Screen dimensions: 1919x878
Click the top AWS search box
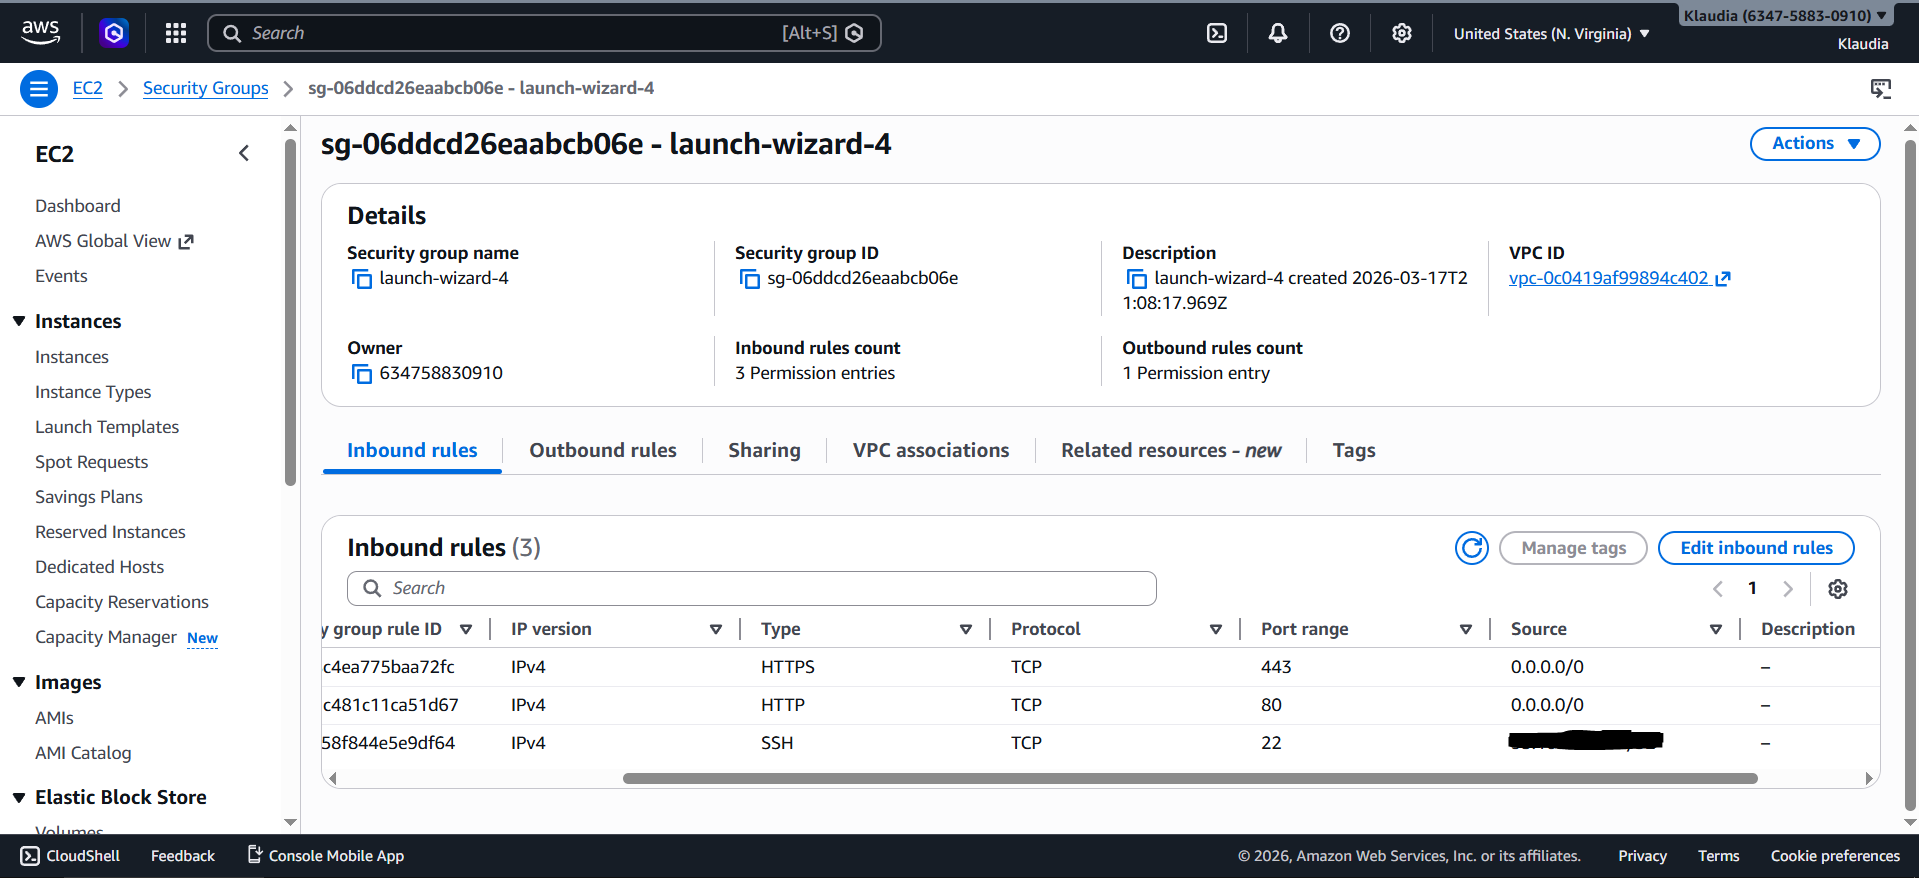pos(544,33)
